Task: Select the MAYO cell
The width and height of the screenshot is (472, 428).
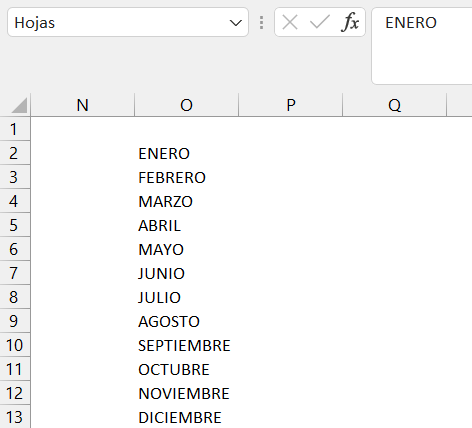Action: pos(187,249)
